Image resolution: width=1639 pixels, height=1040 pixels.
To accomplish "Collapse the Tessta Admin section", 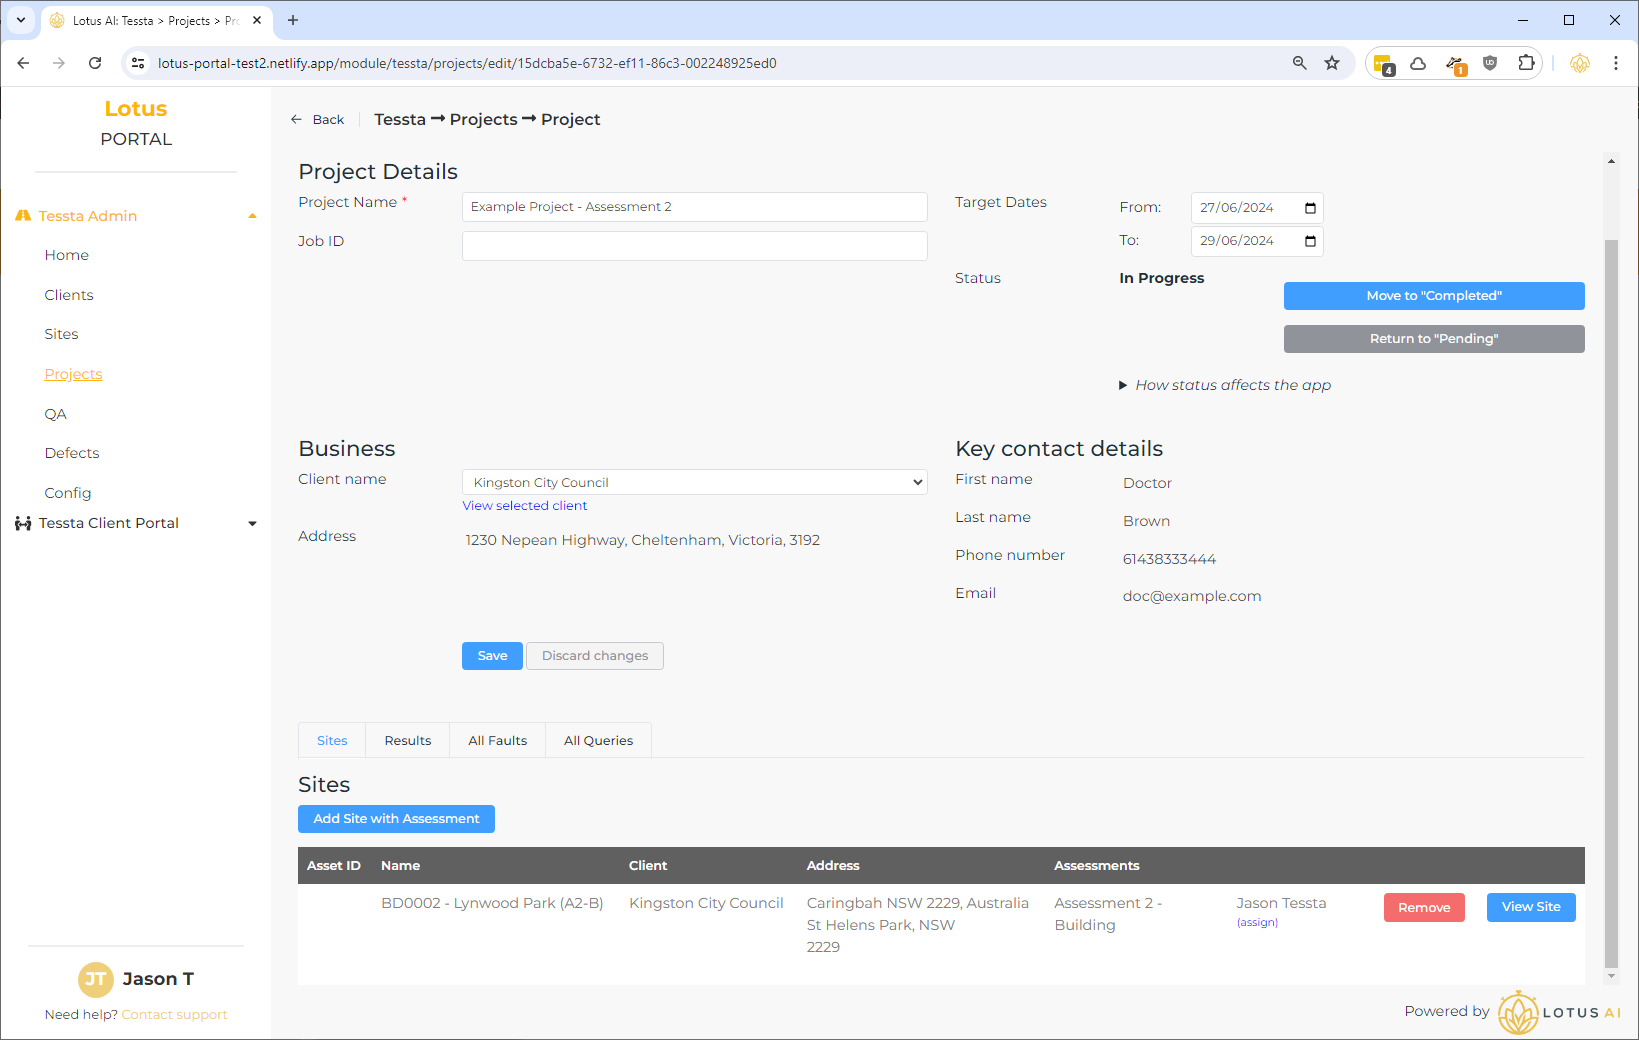I will click(x=252, y=216).
